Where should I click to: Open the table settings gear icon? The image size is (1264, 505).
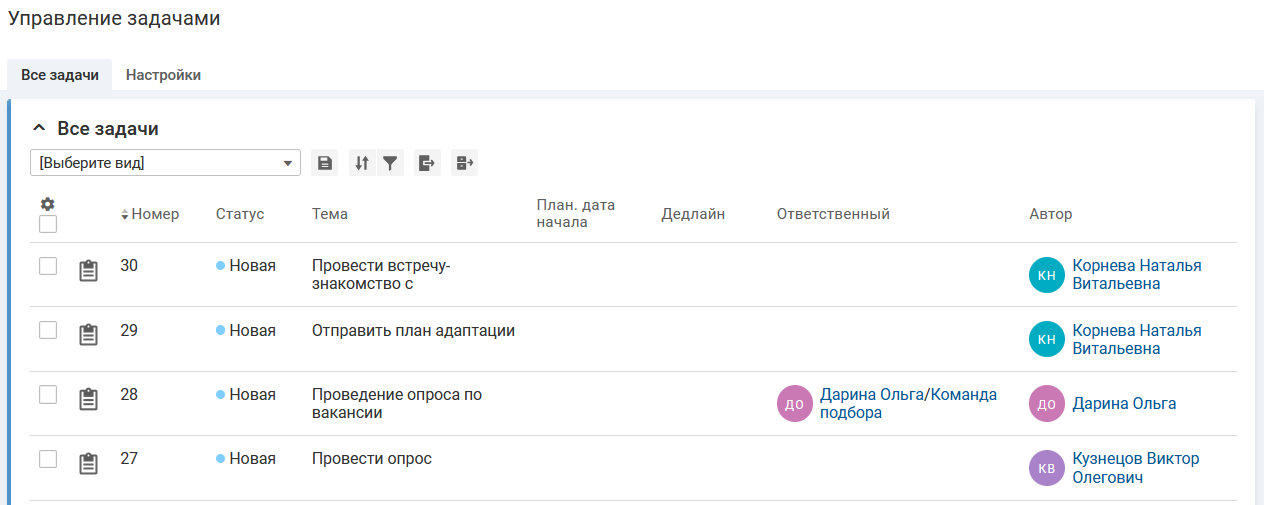click(47, 204)
